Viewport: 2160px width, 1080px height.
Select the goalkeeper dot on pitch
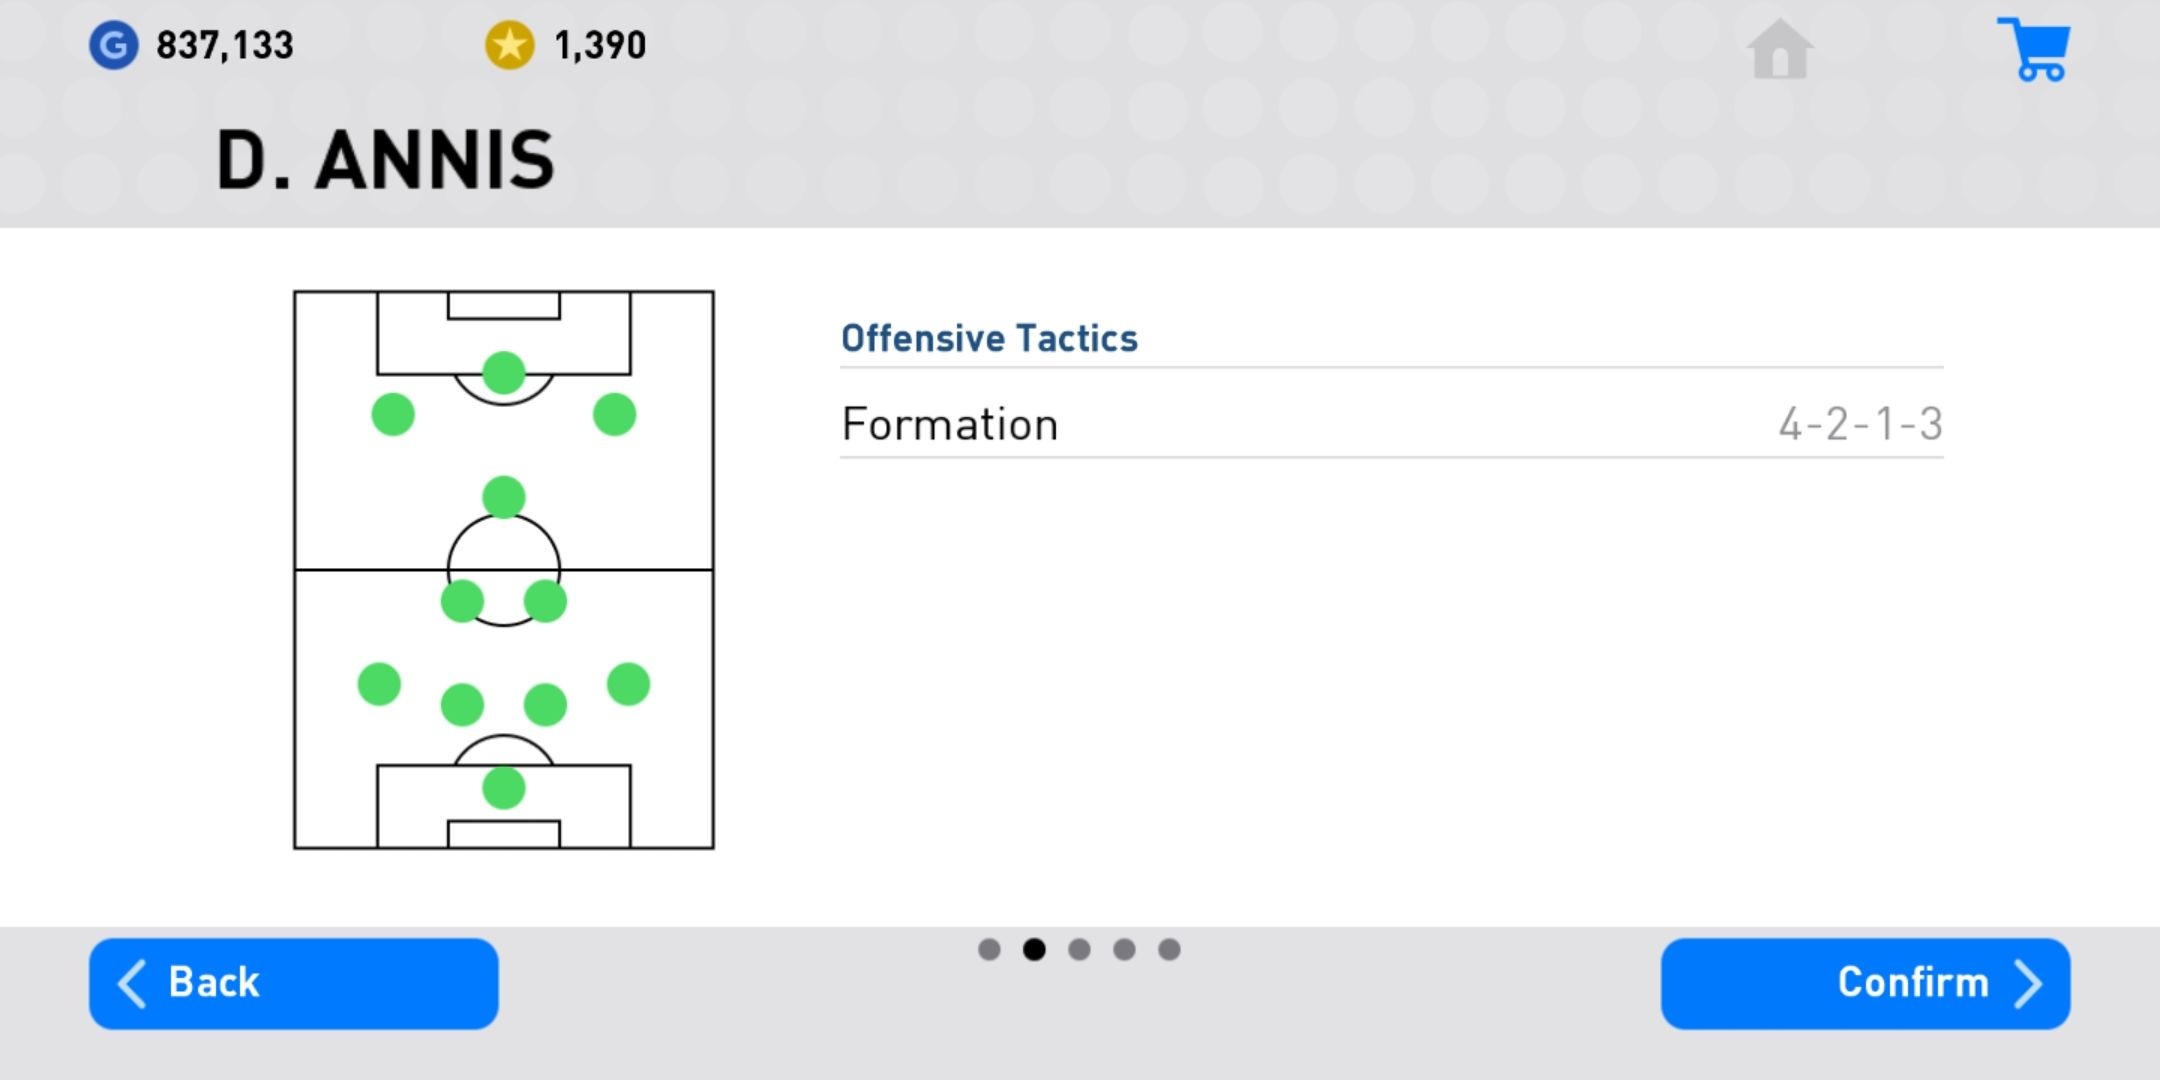pyautogui.click(x=503, y=788)
